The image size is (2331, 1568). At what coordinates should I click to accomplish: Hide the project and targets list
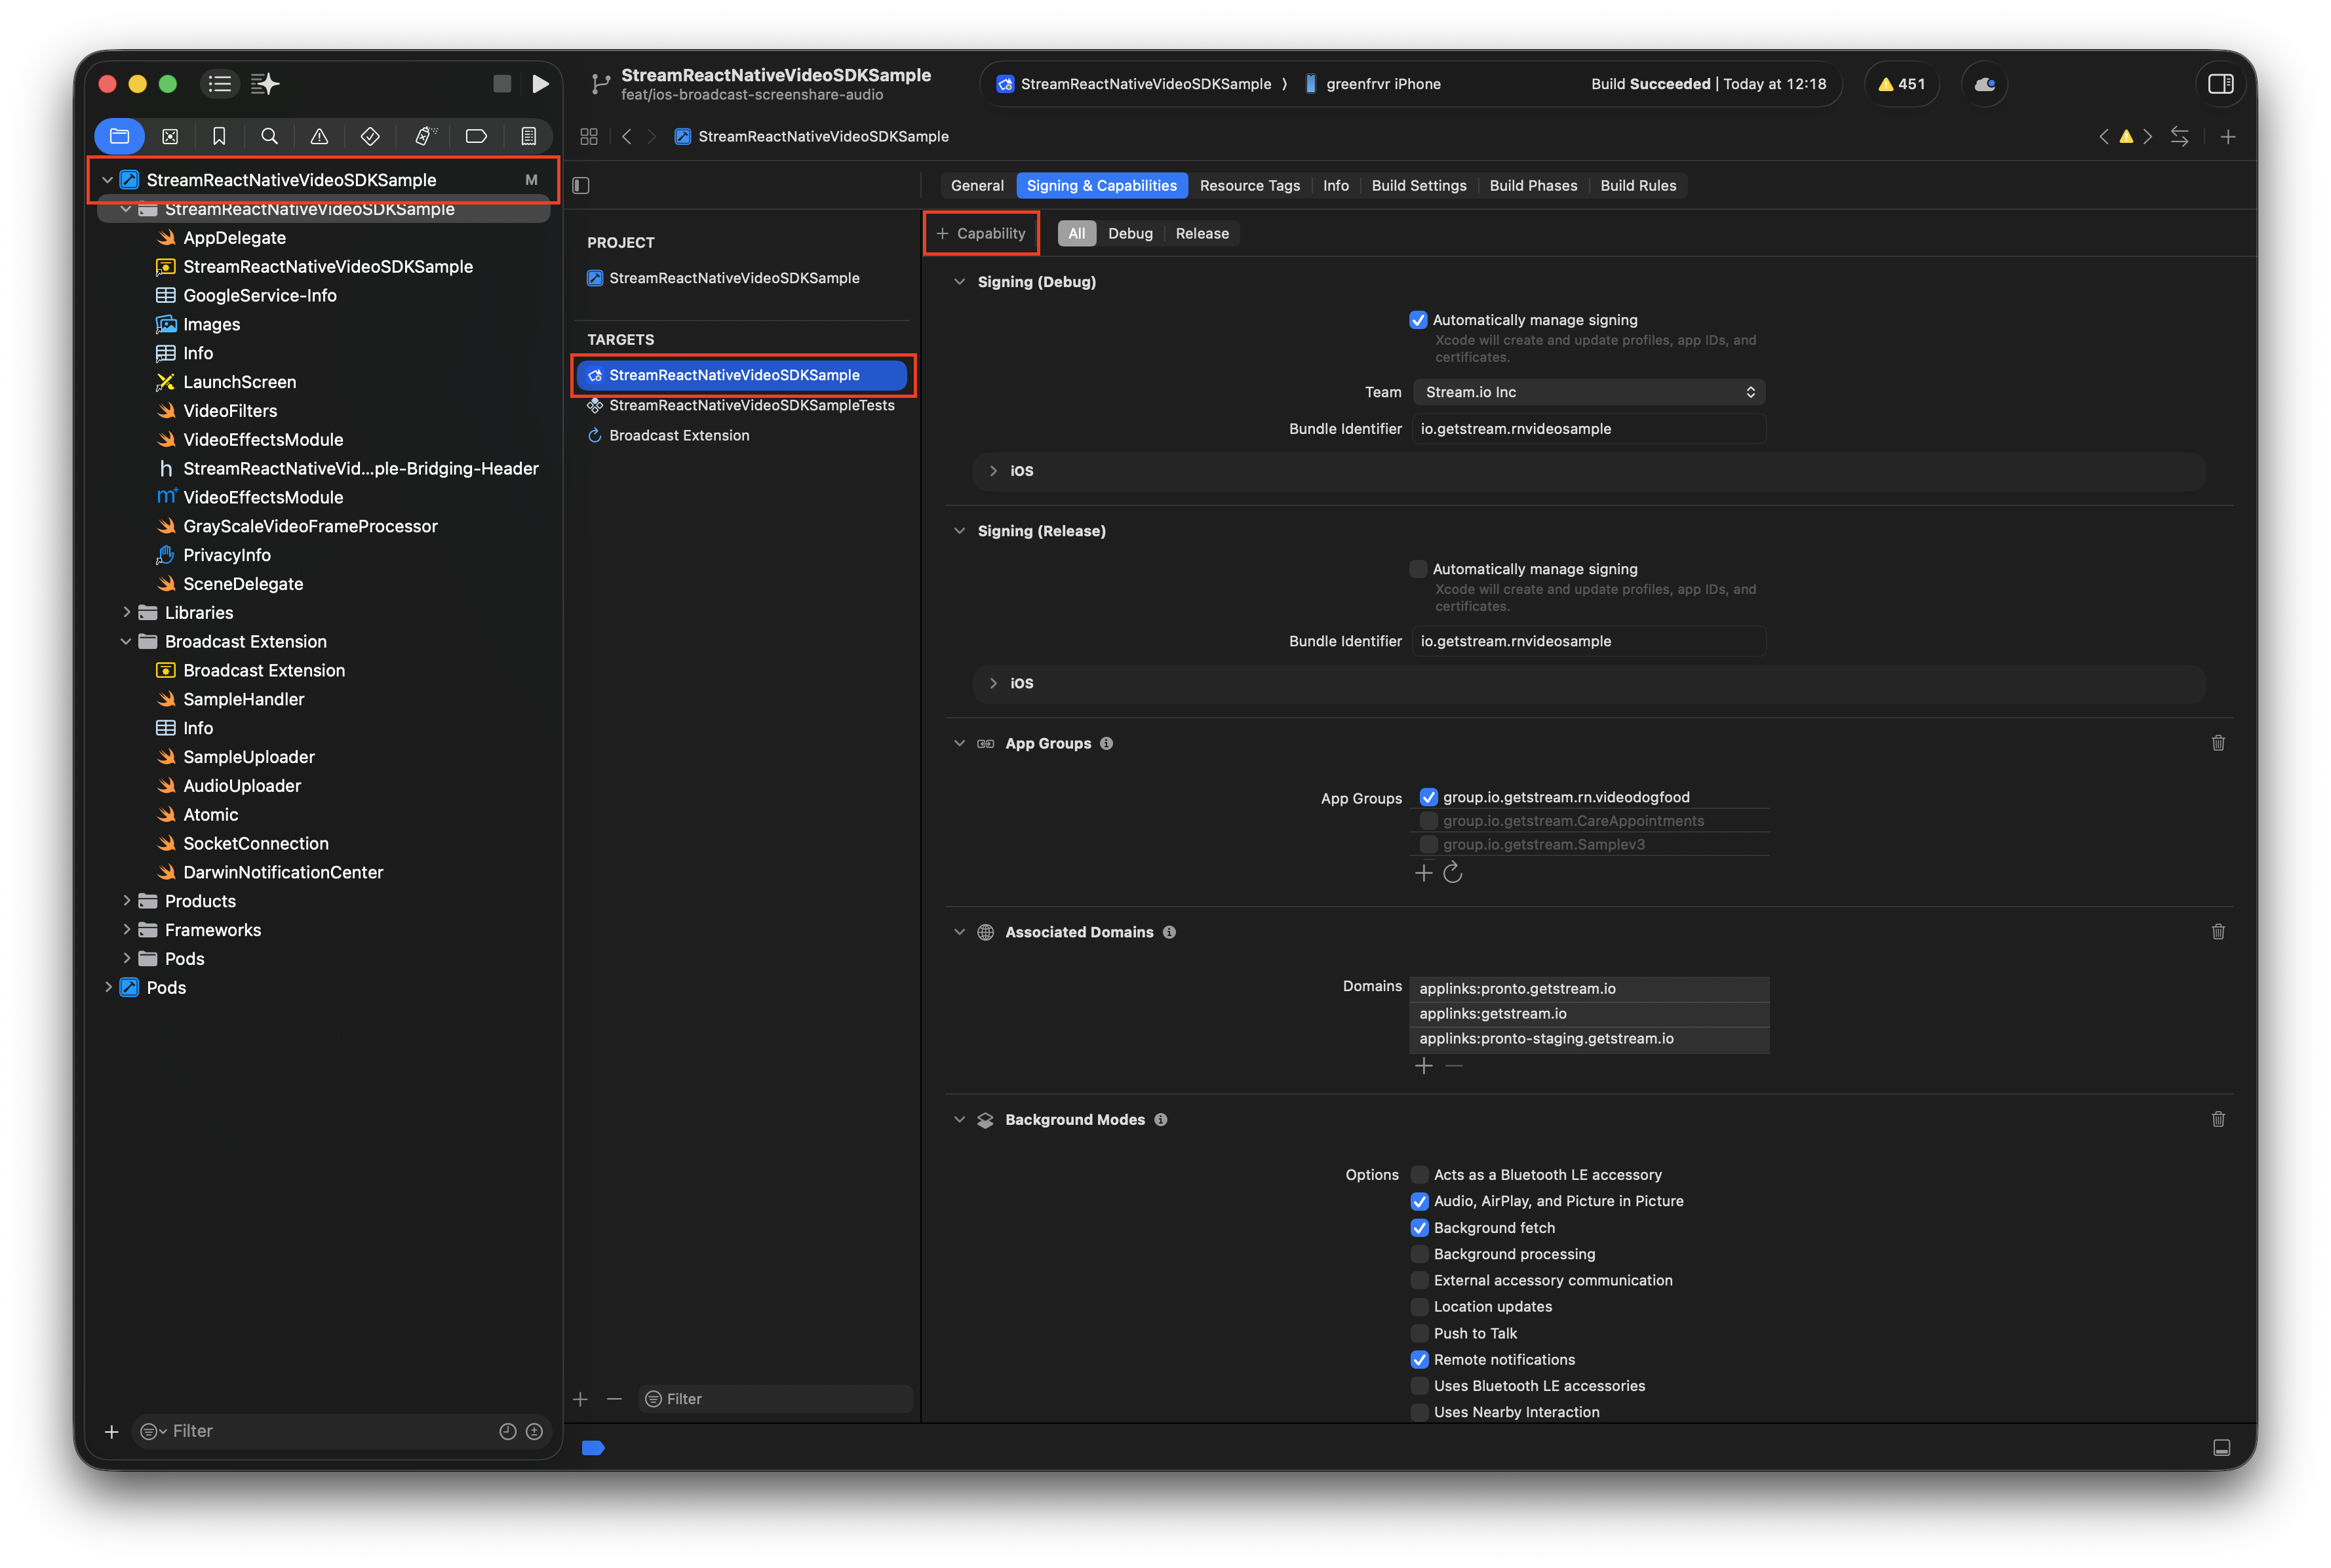point(581,185)
